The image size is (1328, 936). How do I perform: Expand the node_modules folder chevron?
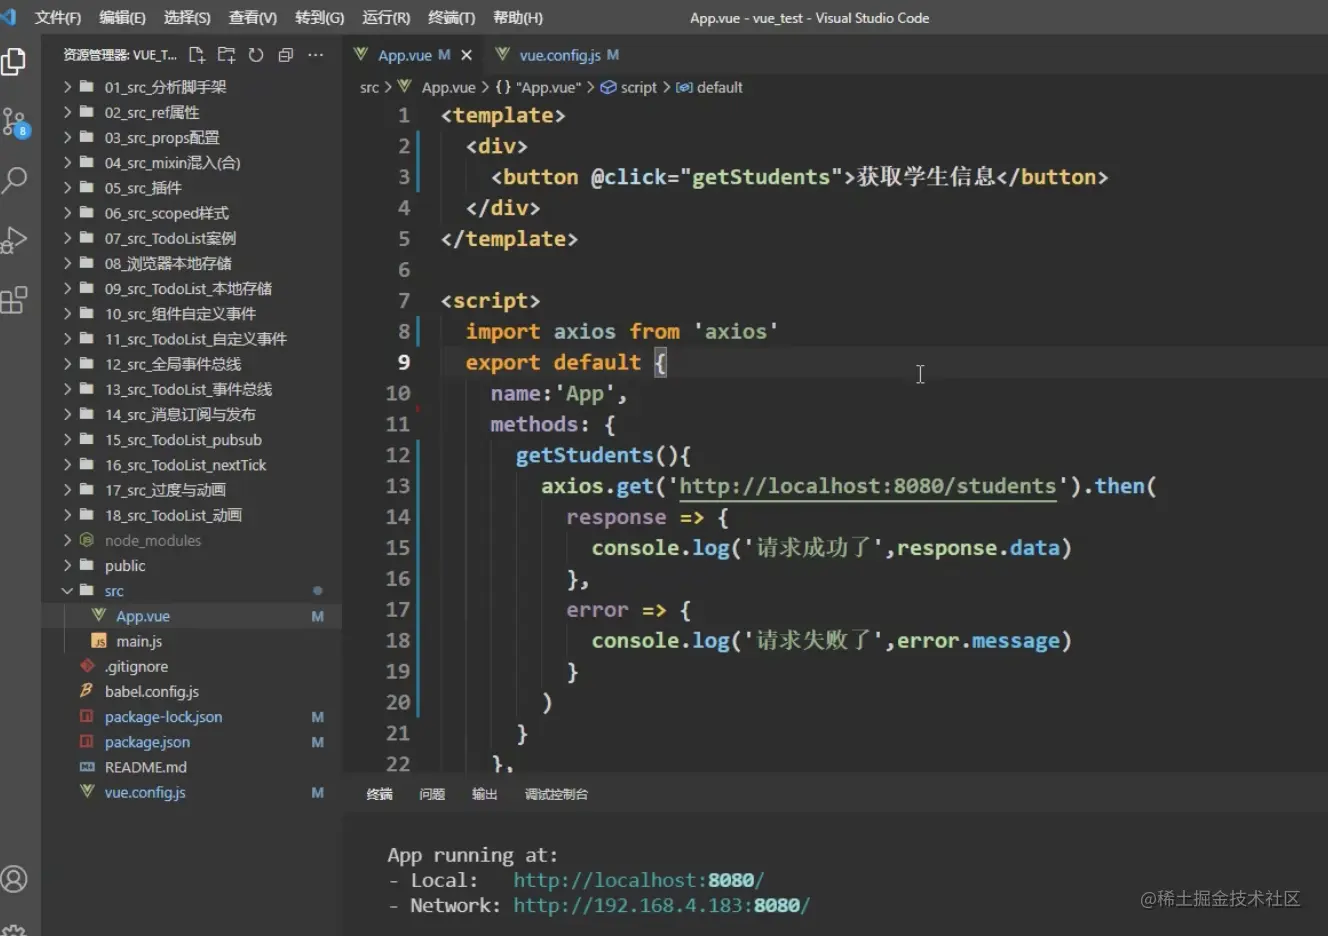coord(67,540)
